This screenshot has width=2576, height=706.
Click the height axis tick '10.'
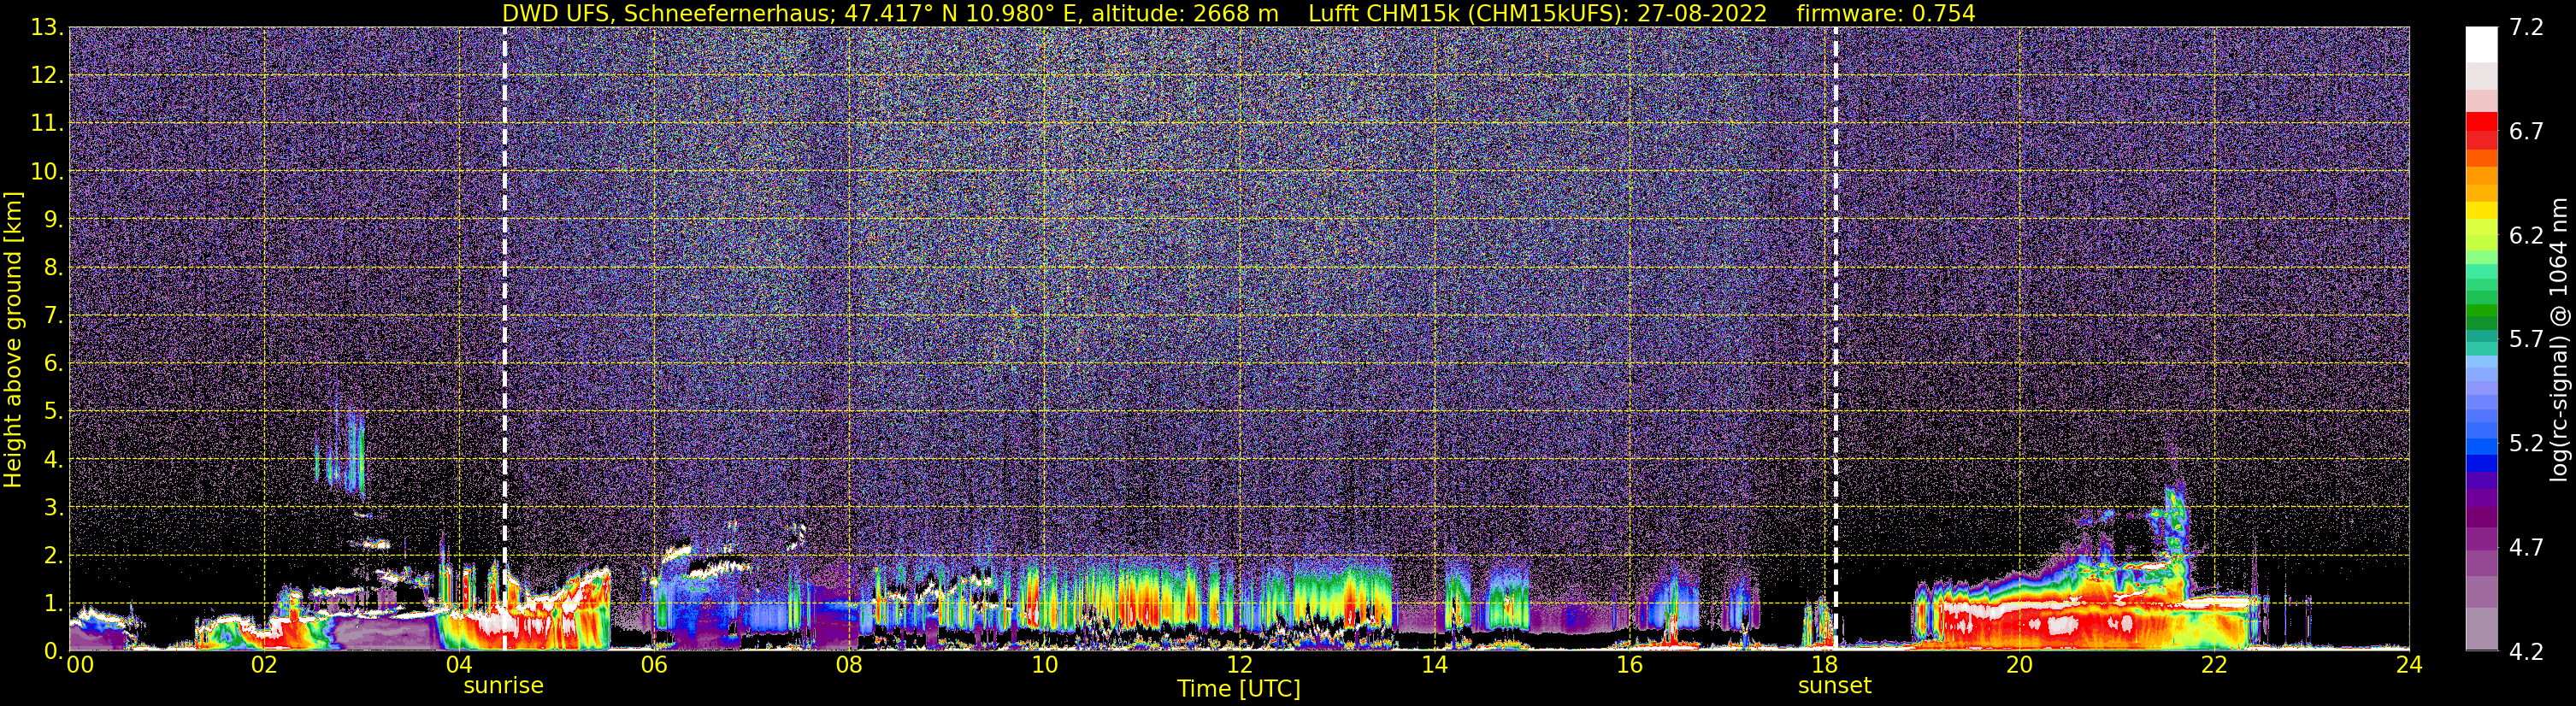(x=47, y=172)
